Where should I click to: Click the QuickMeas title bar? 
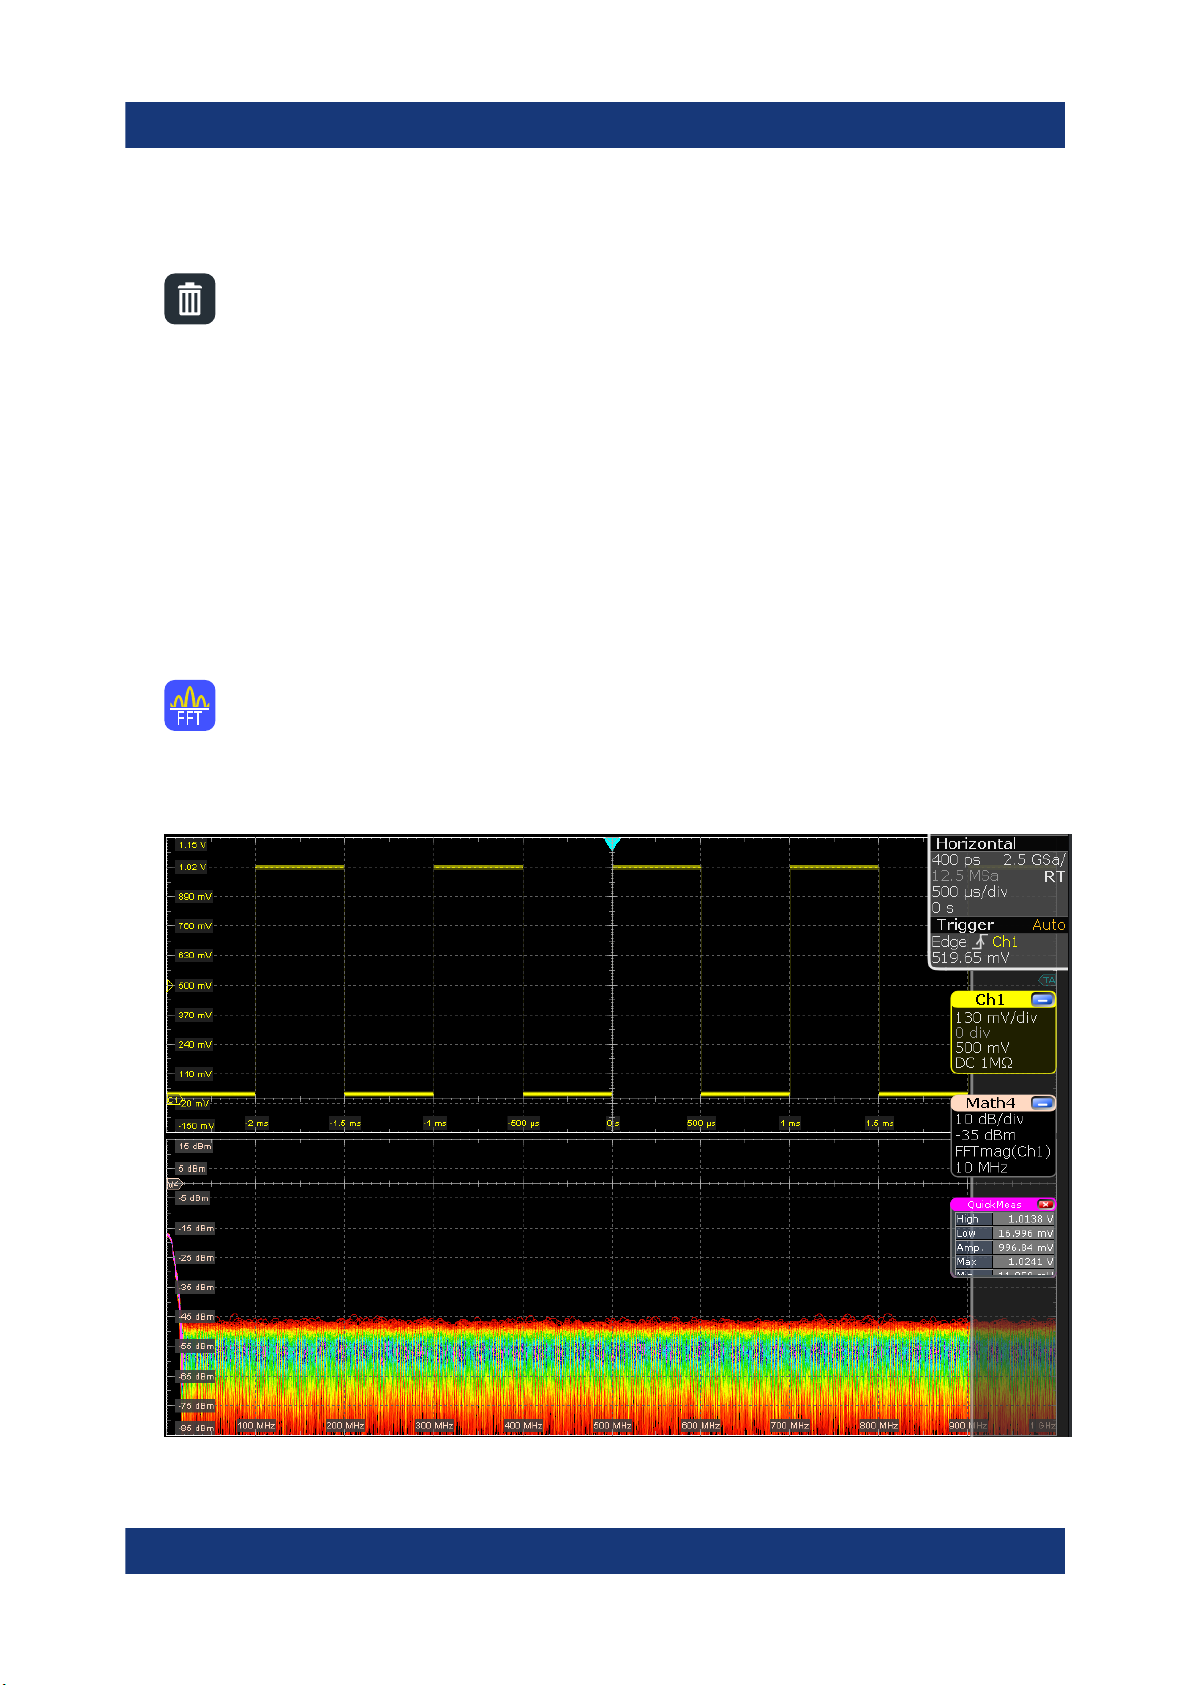point(1003,1205)
